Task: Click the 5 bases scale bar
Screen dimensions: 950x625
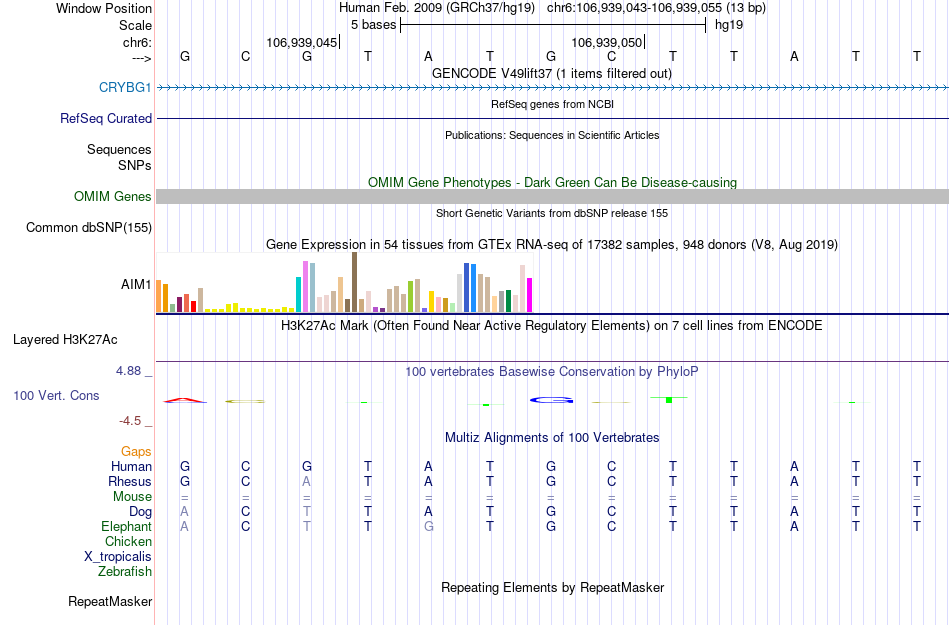Action: (x=553, y=25)
